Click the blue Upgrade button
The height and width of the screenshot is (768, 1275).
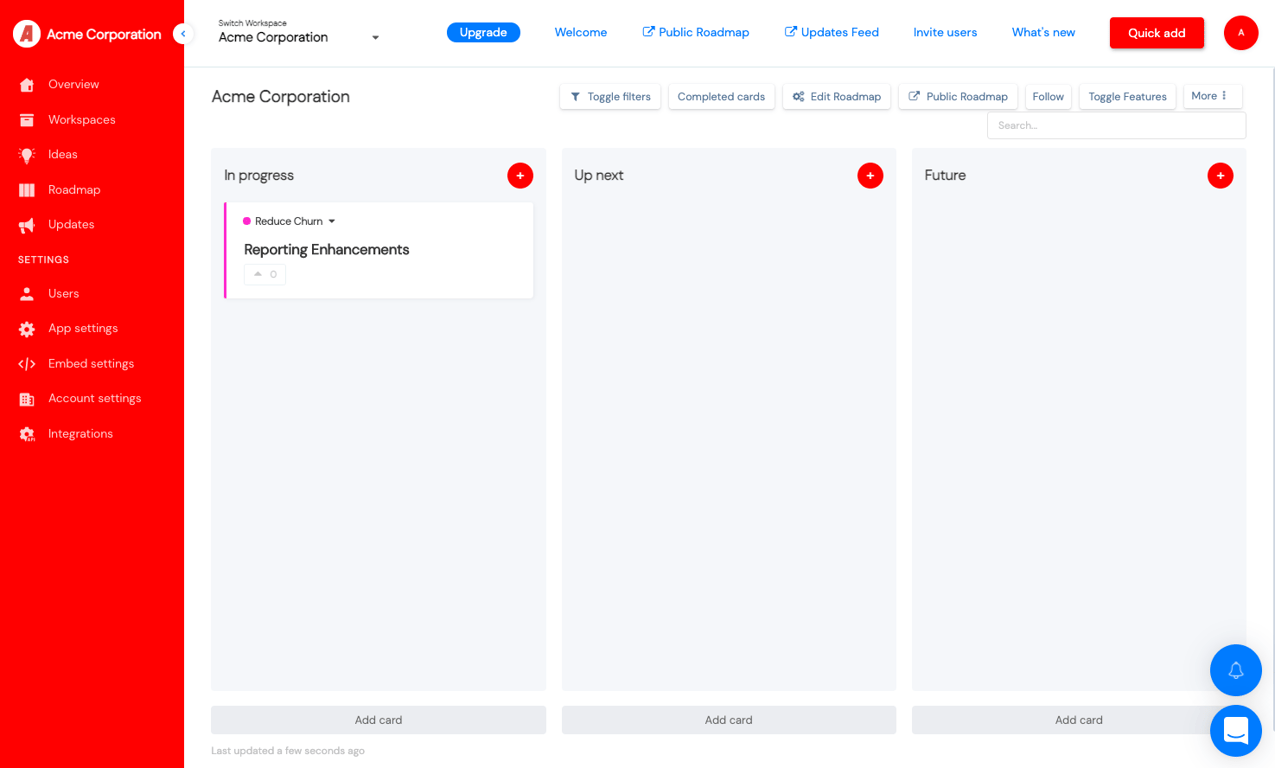(x=483, y=32)
